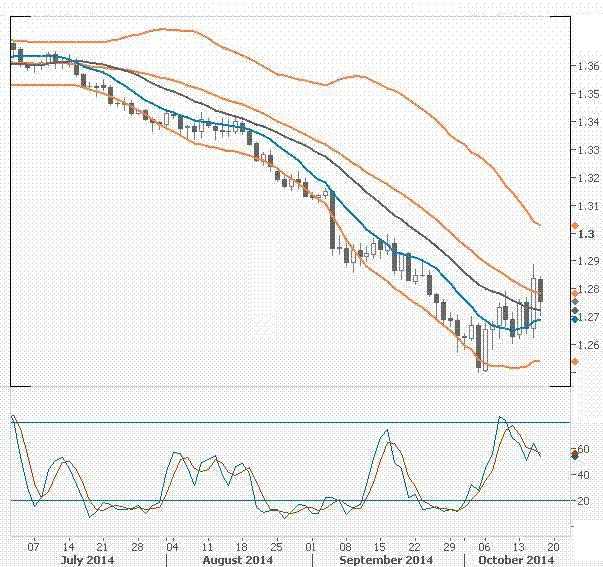Select the last candlestick on the chart
Viewport: 603px width, 567px height.
click(541, 290)
